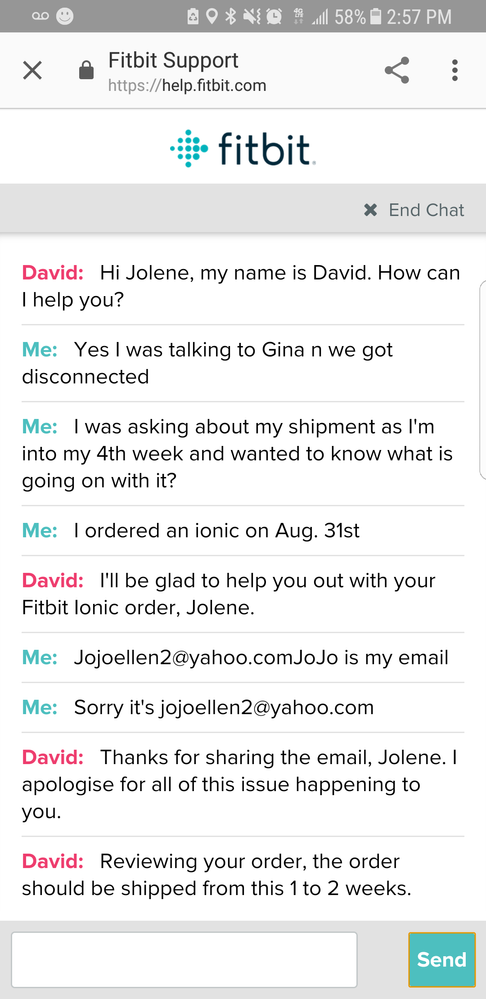This screenshot has height=999, width=486.
Task: Tap the voicemail icon in status bar
Action: point(40,16)
